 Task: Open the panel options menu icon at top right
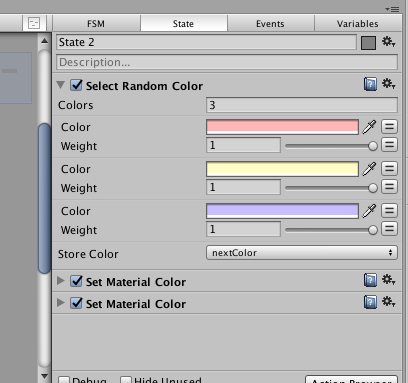tap(392, 9)
